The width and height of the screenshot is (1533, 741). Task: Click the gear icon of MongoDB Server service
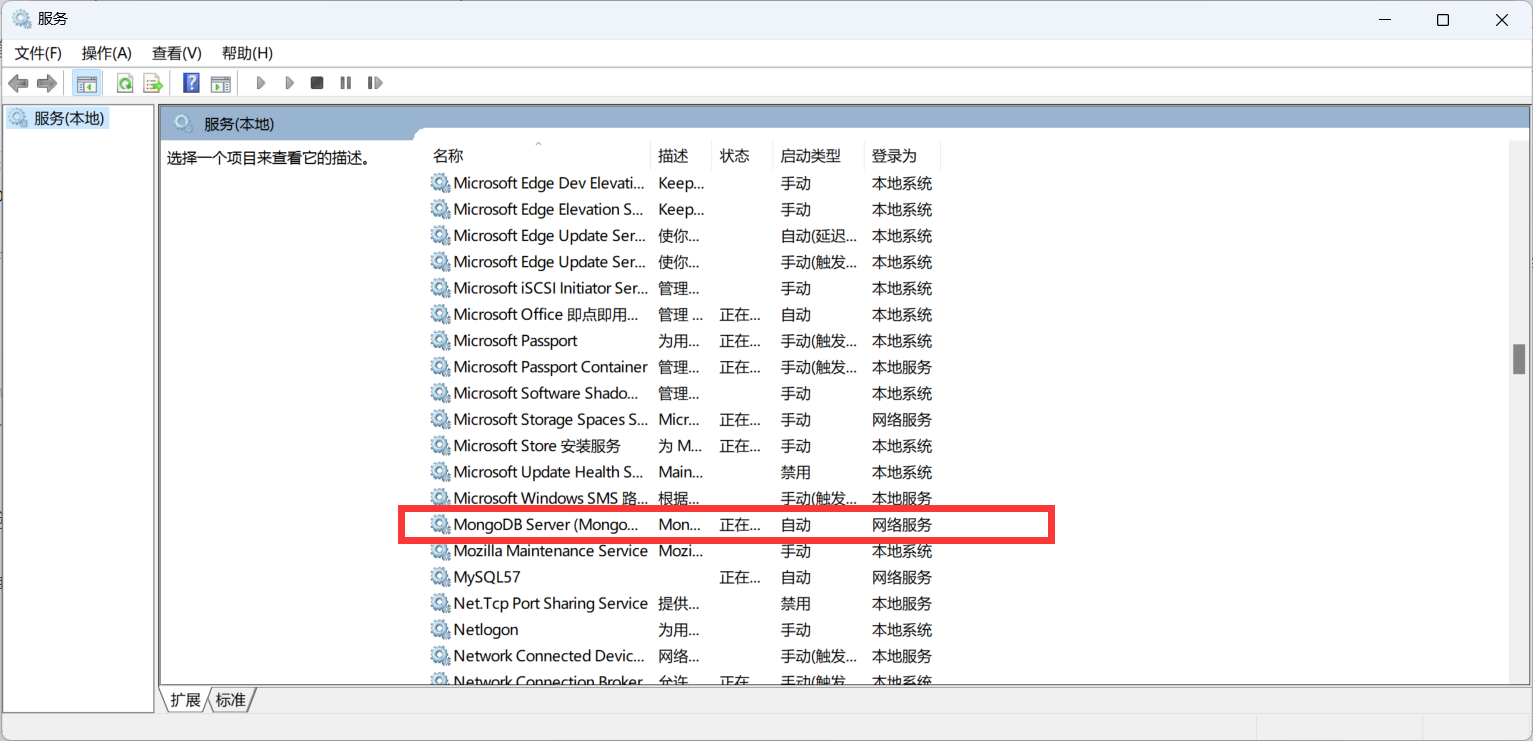pos(440,524)
